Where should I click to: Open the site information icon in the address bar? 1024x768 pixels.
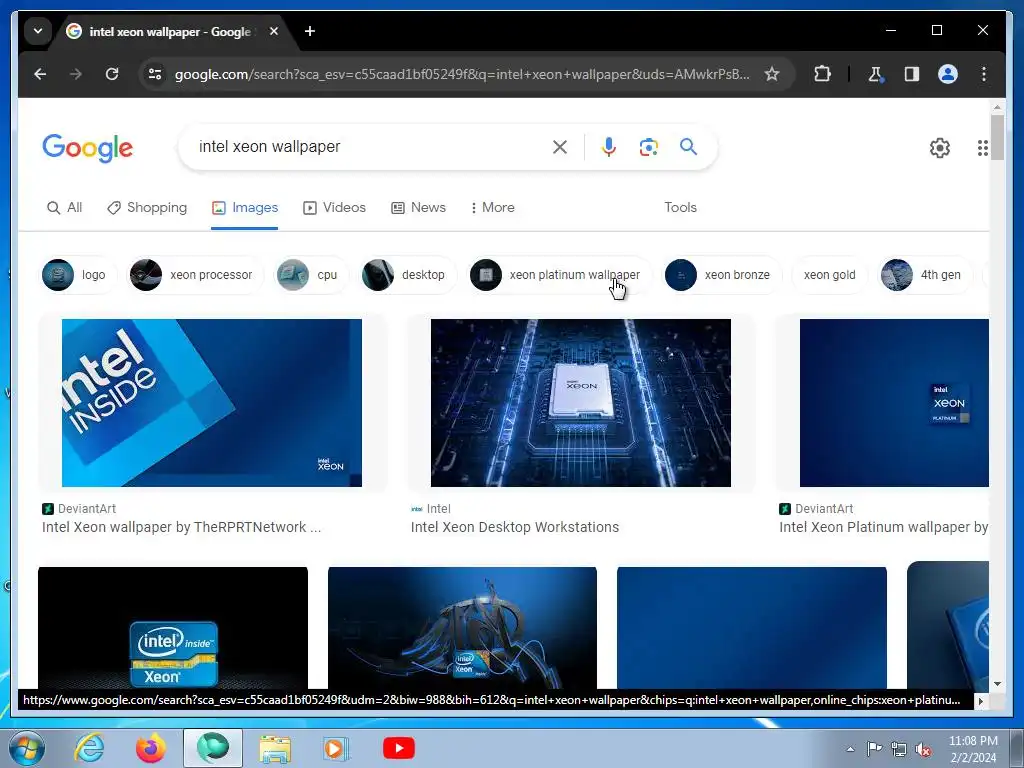(155, 74)
